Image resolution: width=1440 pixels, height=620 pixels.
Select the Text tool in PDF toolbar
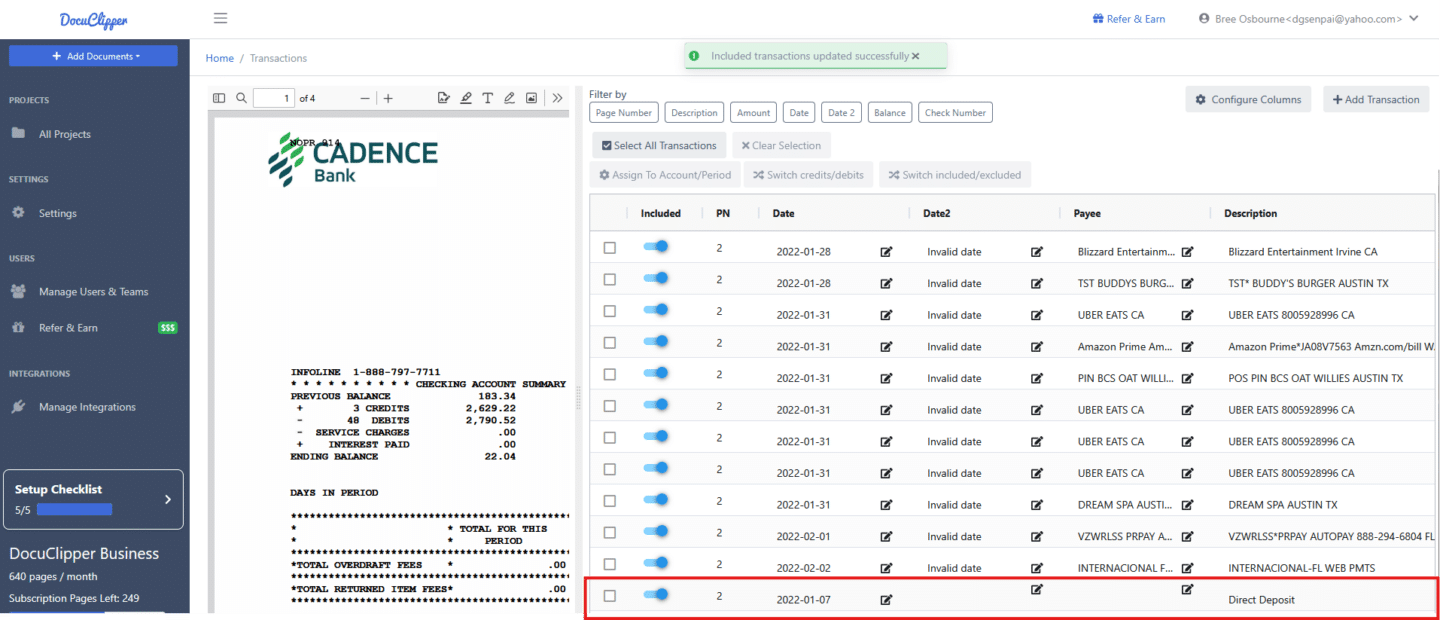point(487,98)
